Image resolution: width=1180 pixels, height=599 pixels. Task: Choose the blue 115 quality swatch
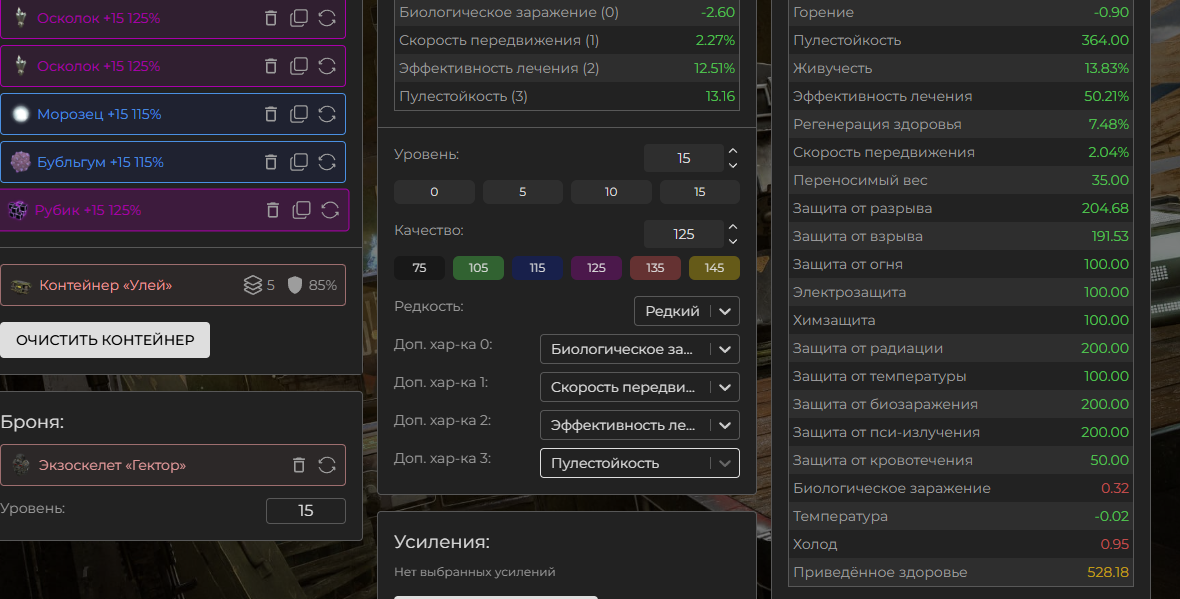tap(537, 268)
